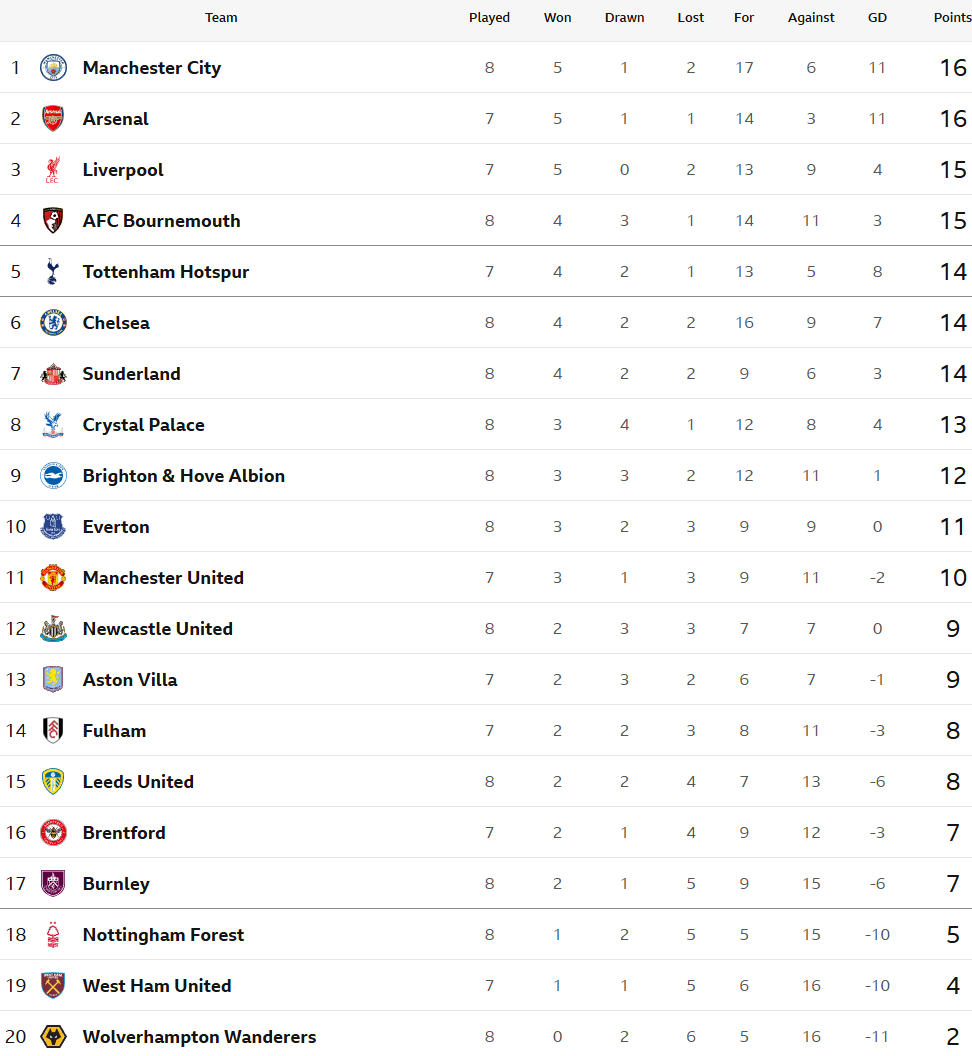The image size is (972, 1056).
Task: Click the Chelsea club crest
Action: coord(53,323)
